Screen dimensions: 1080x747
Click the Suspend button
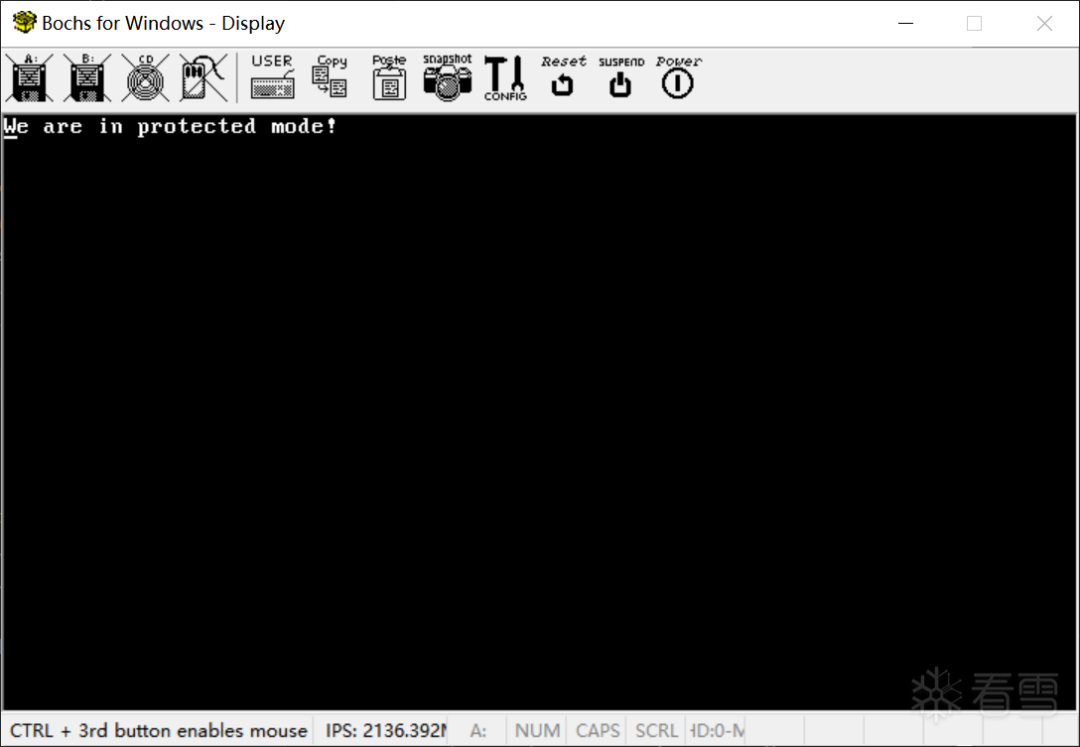(621, 78)
